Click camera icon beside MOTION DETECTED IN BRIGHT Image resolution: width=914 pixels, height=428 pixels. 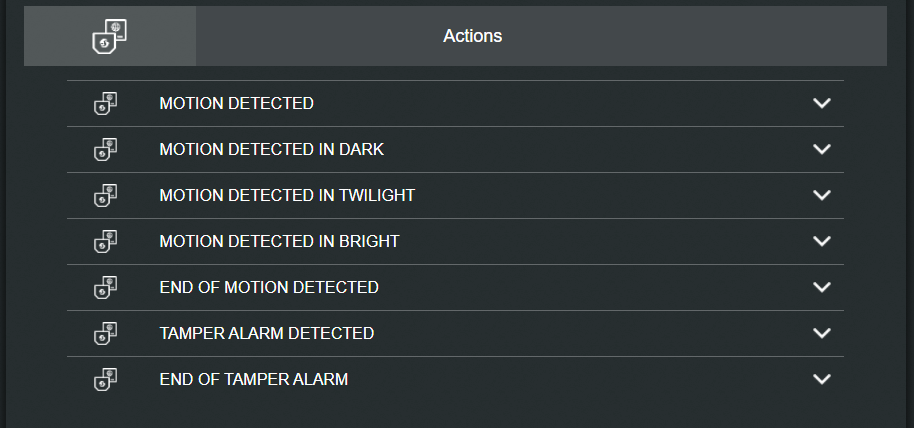[105, 241]
